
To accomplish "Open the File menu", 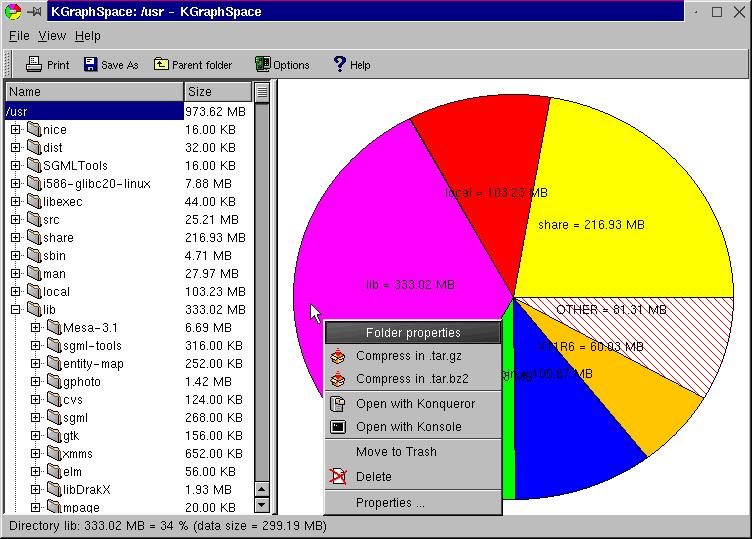I will click(19, 36).
